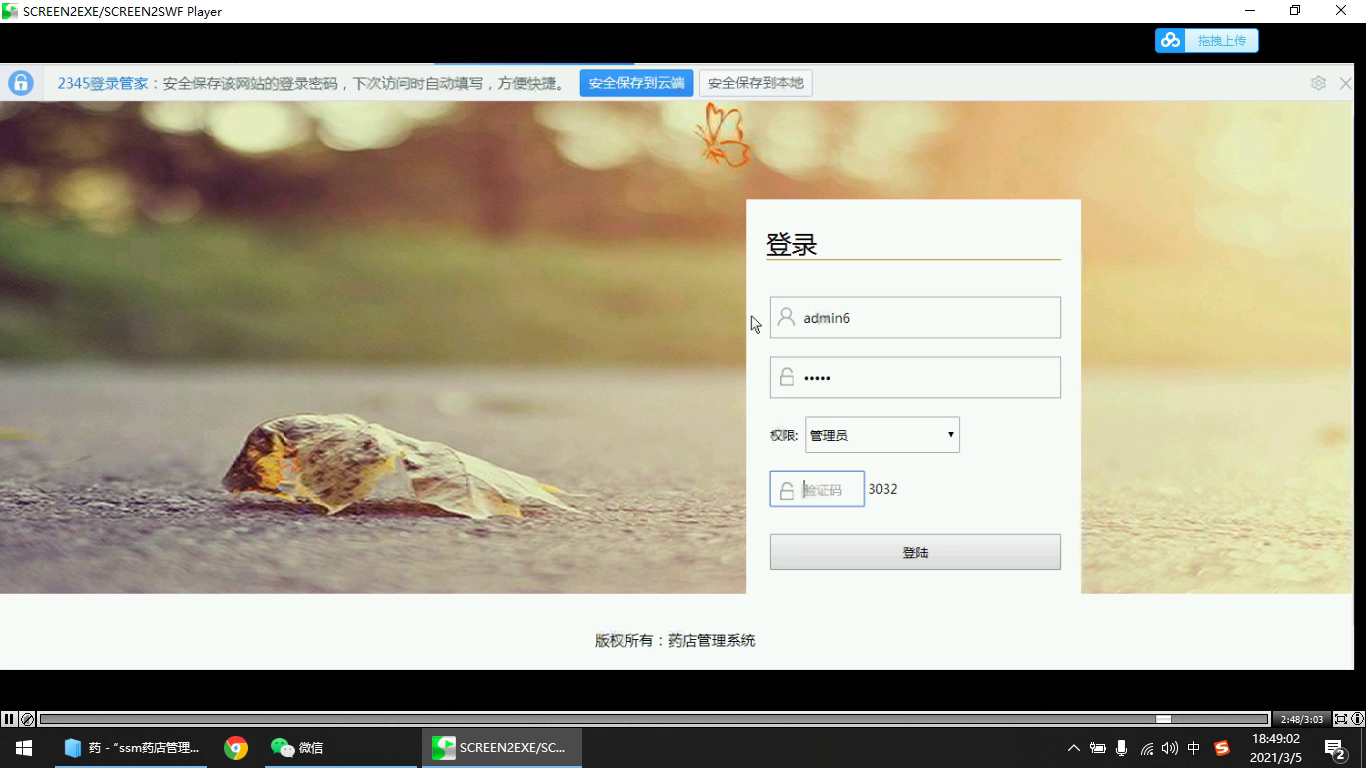Viewport: 1366px width, 768px height.
Task: Click the microphone tray icon
Action: (x=1122, y=748)
